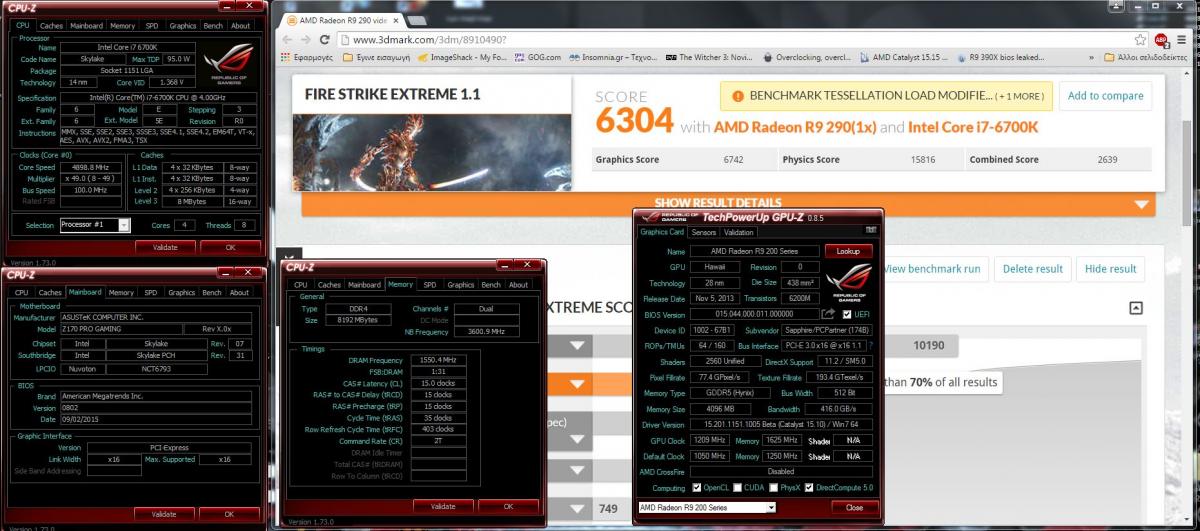This screenshot has height=531, width=1200.
Task: Click the Bus Interface question mark in GPU-Z
Action: coord(869,346)
